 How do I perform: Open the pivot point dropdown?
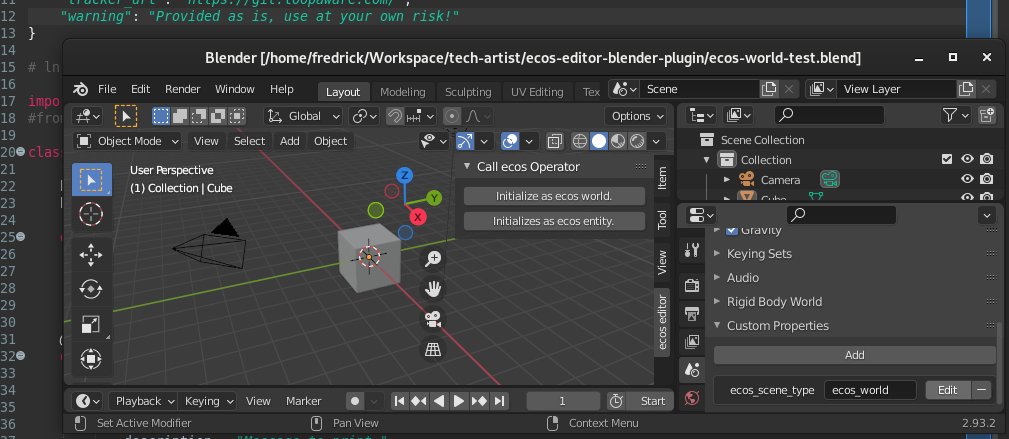[364, 117]
